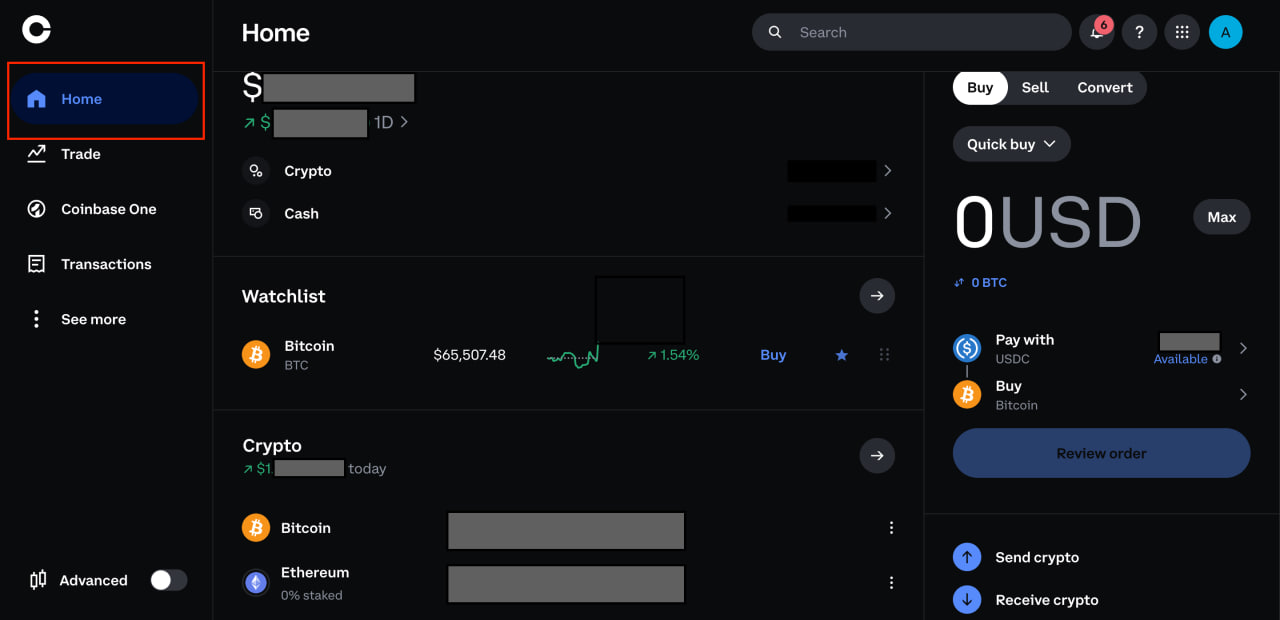Click the Advanced candlestick icon
This screenshot has height=620, width=1280.
(x=38, y=580)
